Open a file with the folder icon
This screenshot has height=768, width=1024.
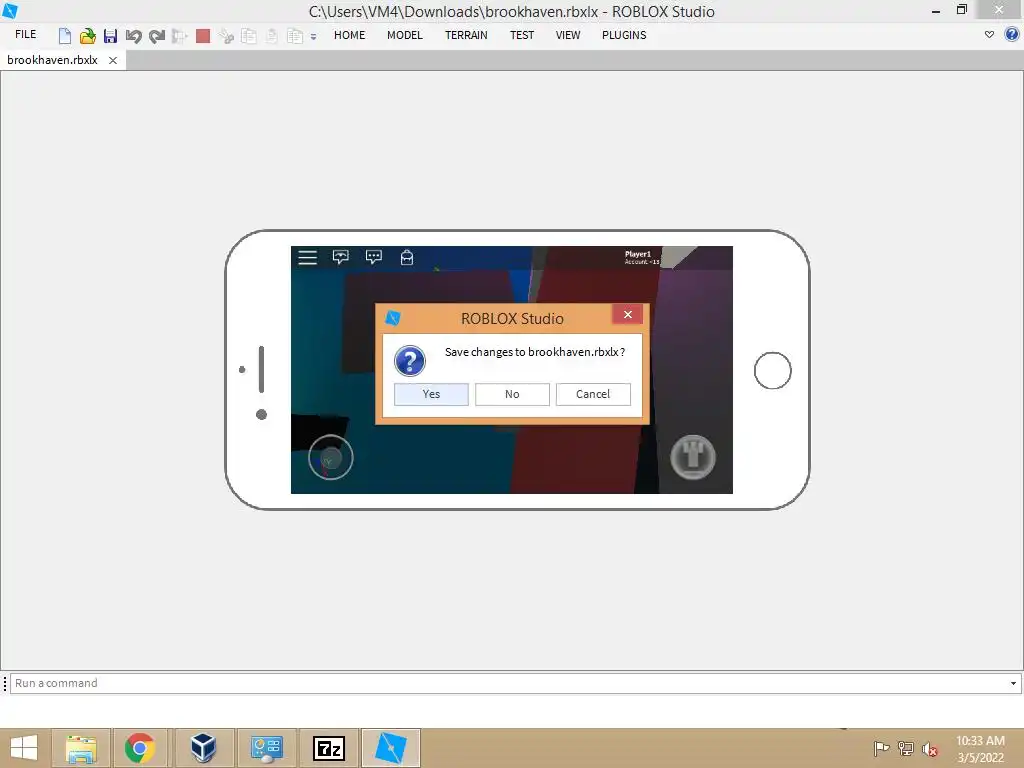click(x=88, y=36)
